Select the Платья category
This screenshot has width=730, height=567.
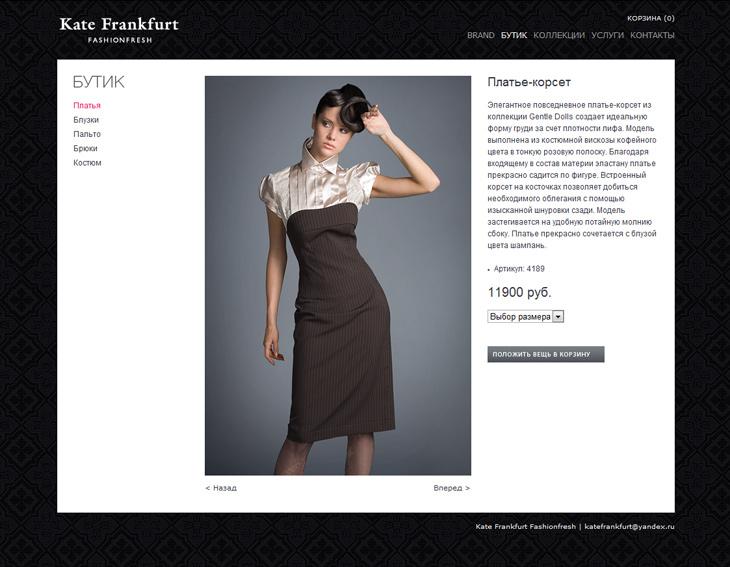(87, 106)
